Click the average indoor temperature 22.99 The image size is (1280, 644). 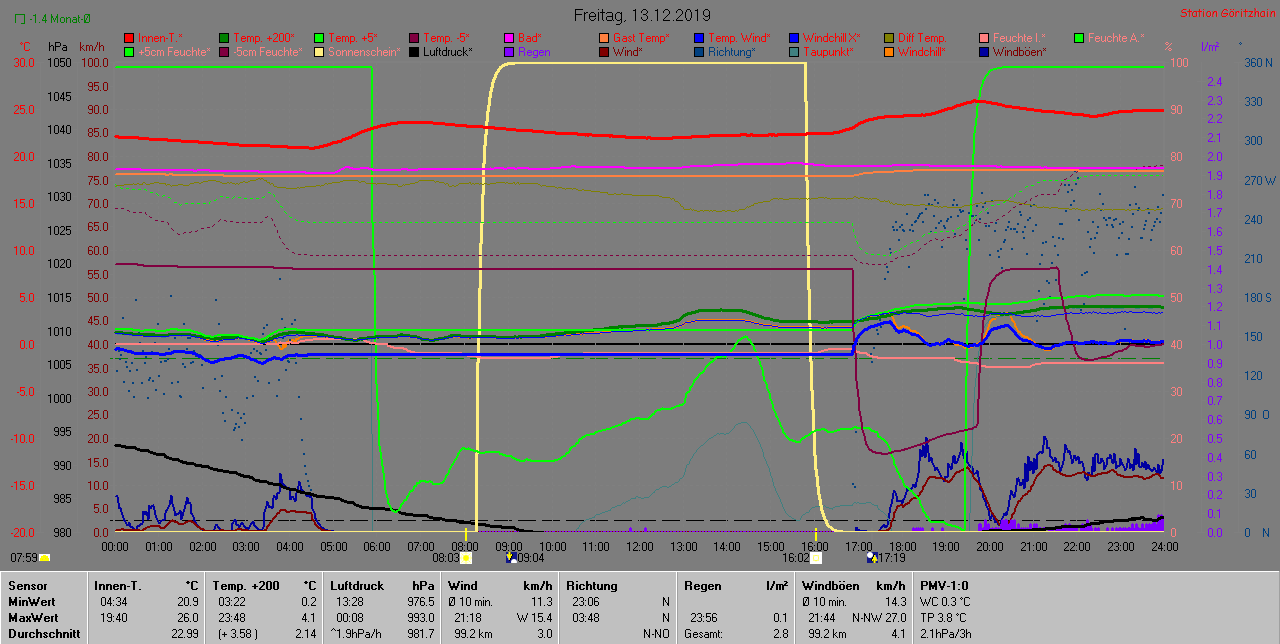point(185,634)
